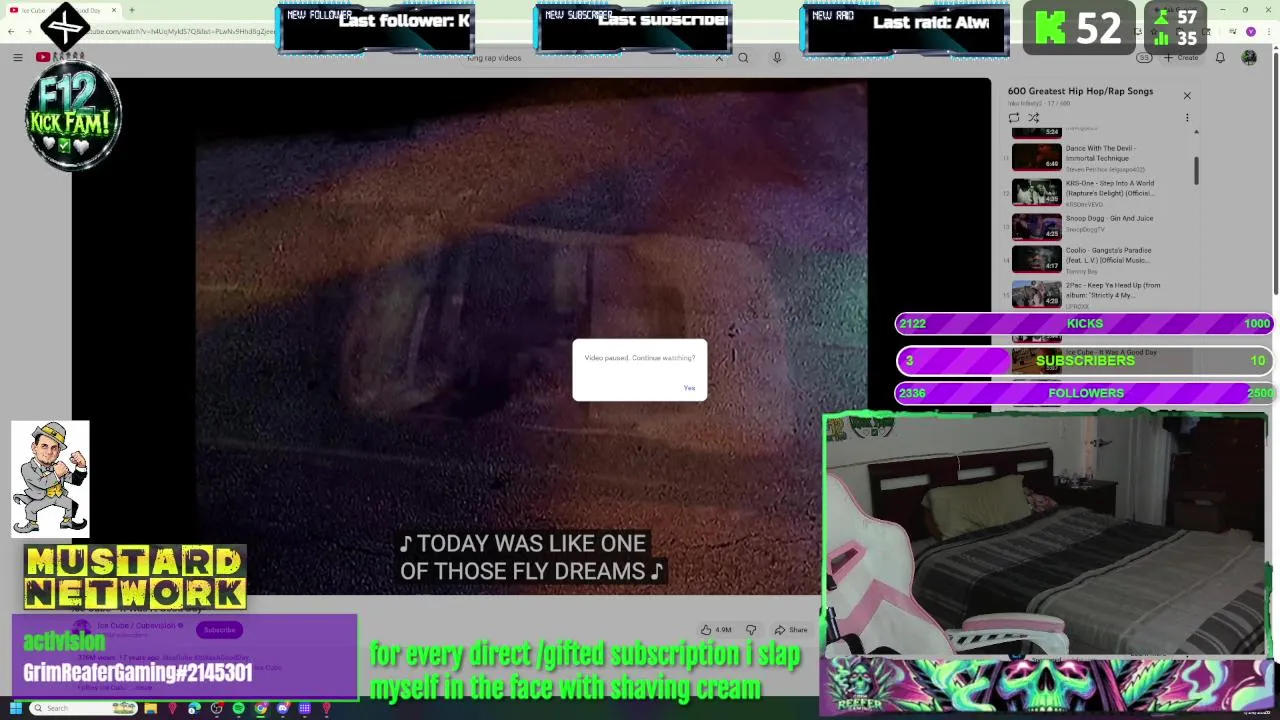This screenshot has width=1280, height=720.
Task: Play Dance With The Devil playlist item
Action: click(1100, 158)
